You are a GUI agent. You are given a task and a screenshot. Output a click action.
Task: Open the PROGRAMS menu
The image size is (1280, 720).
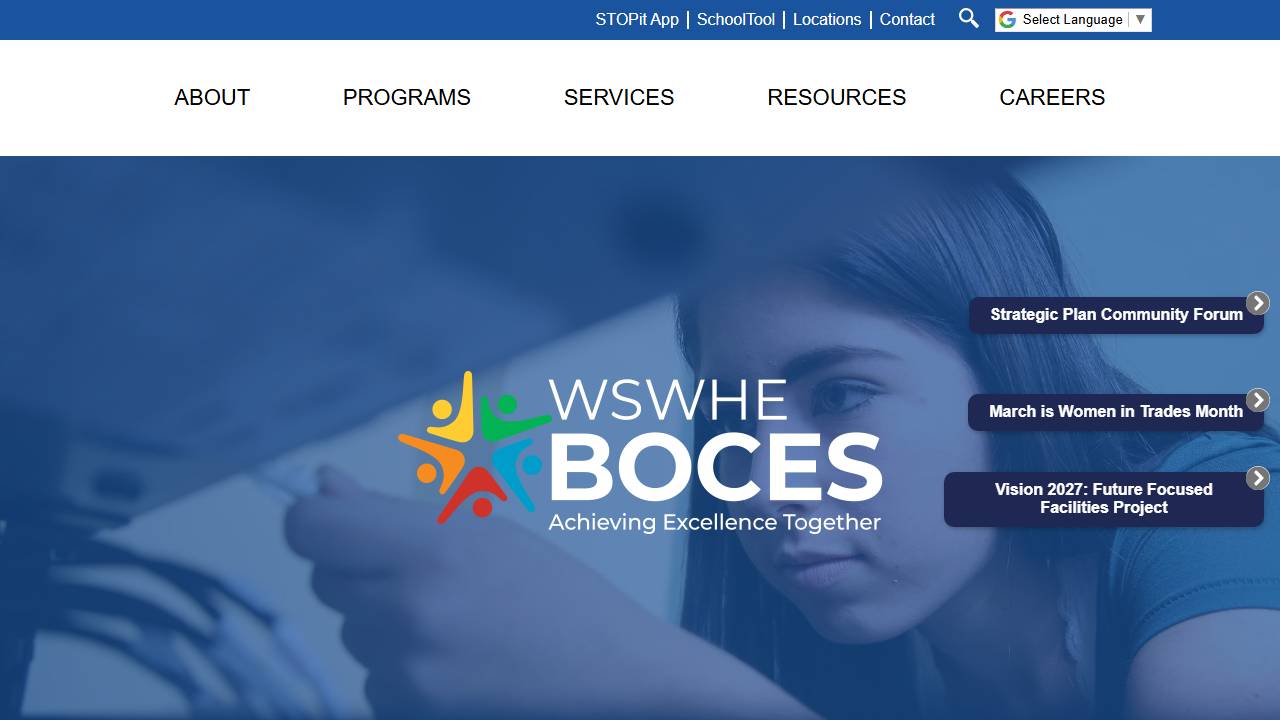click(407, 97)
